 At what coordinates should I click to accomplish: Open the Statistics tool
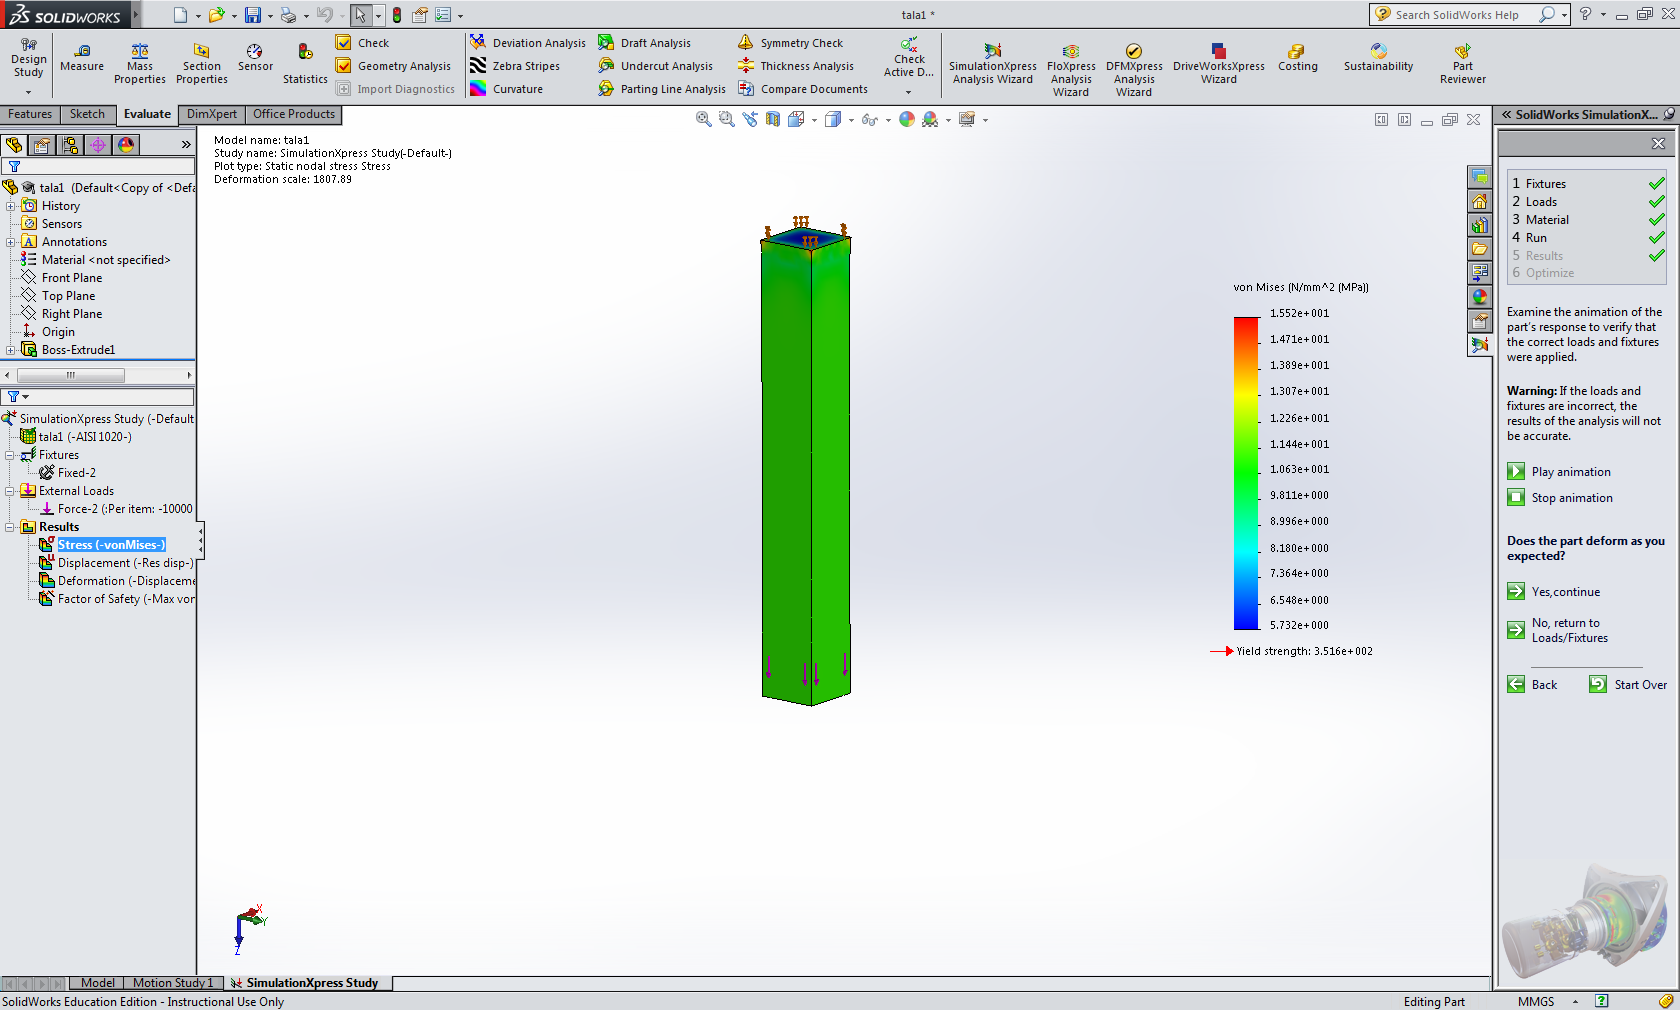click(305, 64)
